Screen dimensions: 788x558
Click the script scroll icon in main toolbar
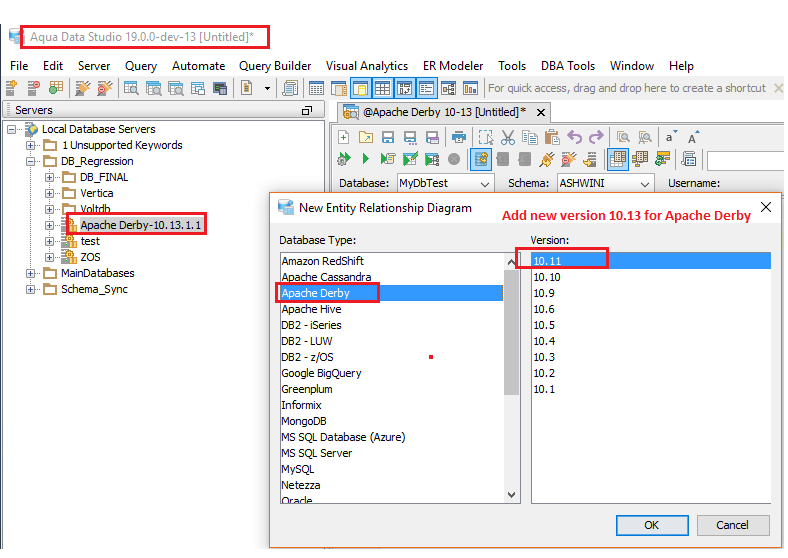tap(290, 88)
